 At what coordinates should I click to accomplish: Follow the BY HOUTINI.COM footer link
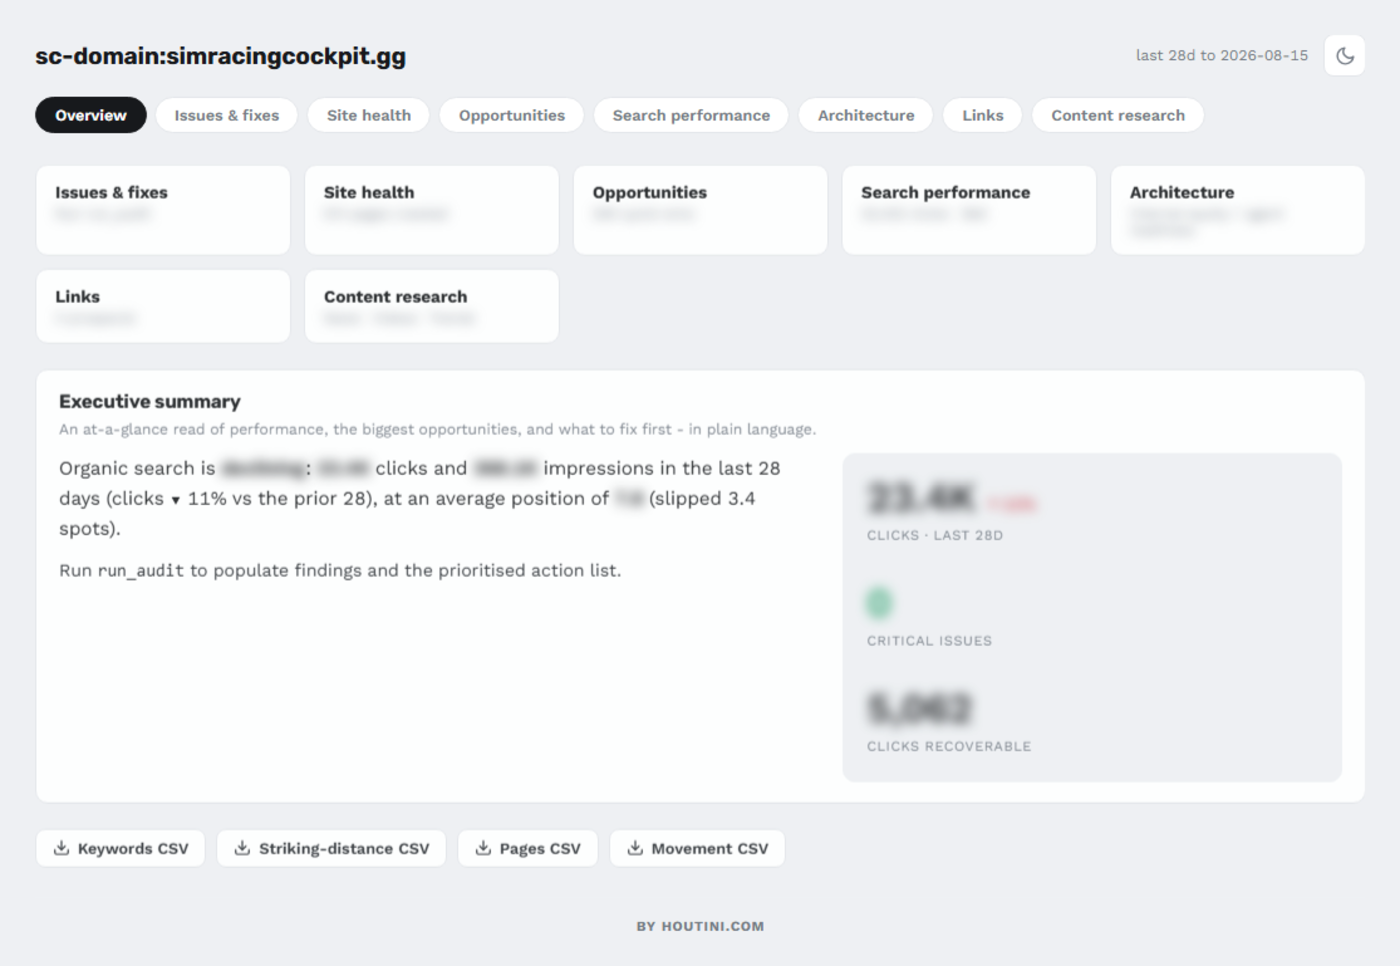[700, 926]
